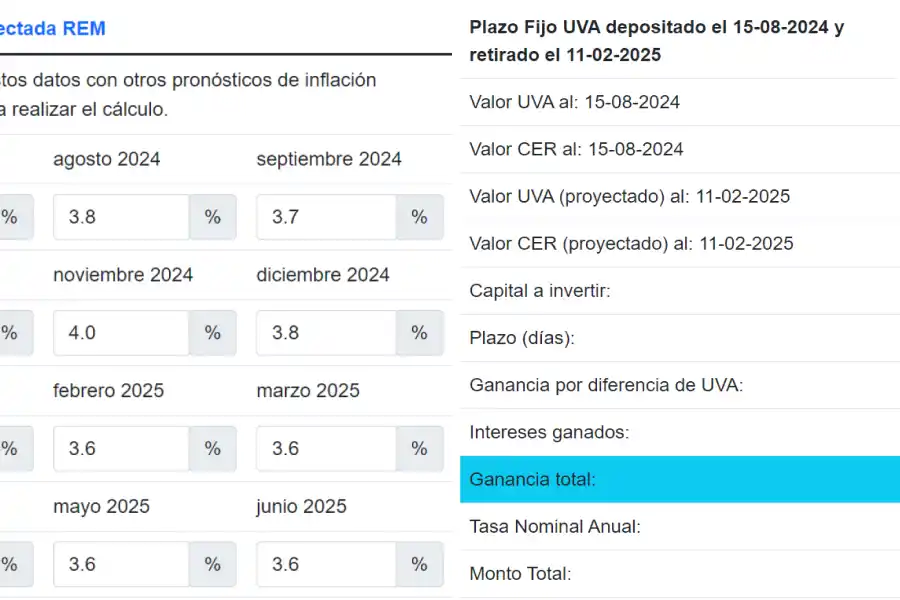This screenshot has height=600, width=900.
Task: Click the "Plazo (días)" row
Action: 680,338
